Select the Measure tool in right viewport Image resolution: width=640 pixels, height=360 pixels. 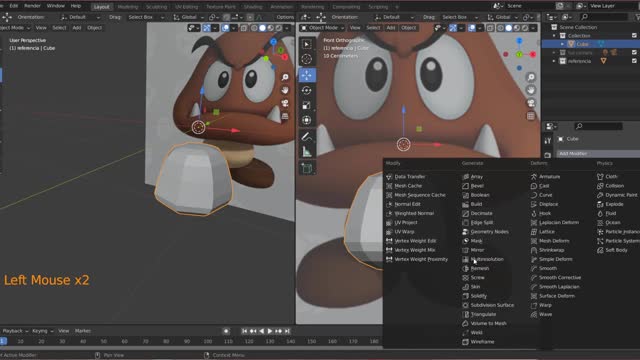(x=307, y=152)
